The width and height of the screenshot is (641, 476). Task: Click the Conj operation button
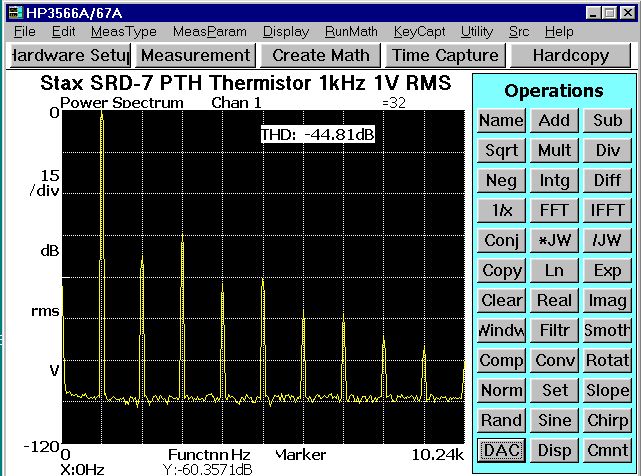pos(501,240)
